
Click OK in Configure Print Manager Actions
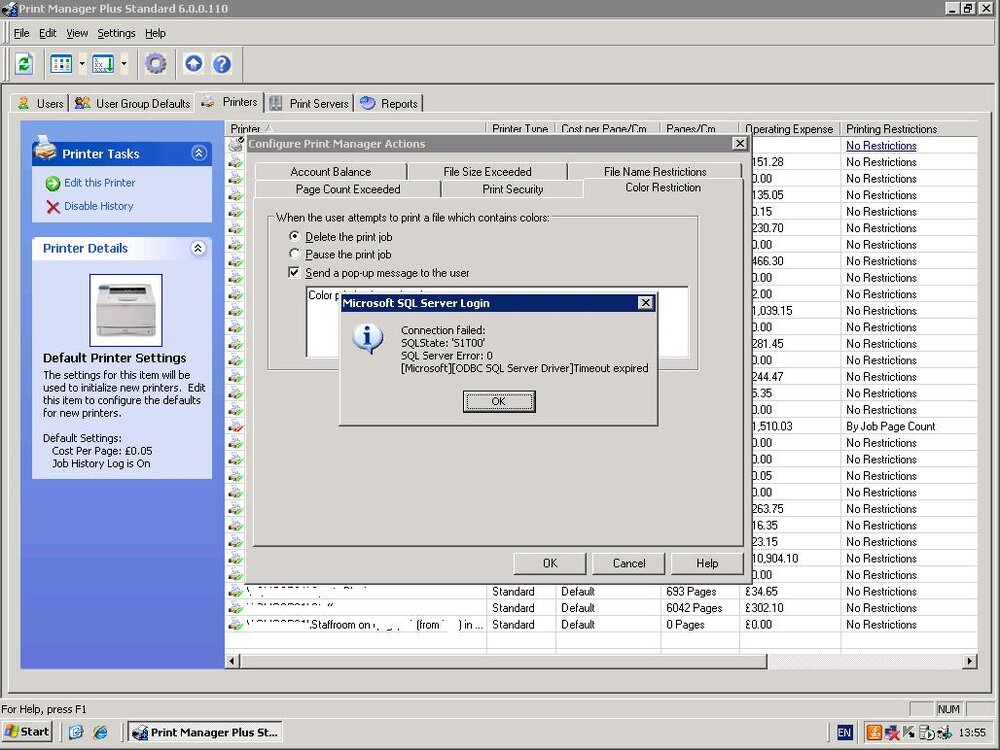(x=550, y=563)
